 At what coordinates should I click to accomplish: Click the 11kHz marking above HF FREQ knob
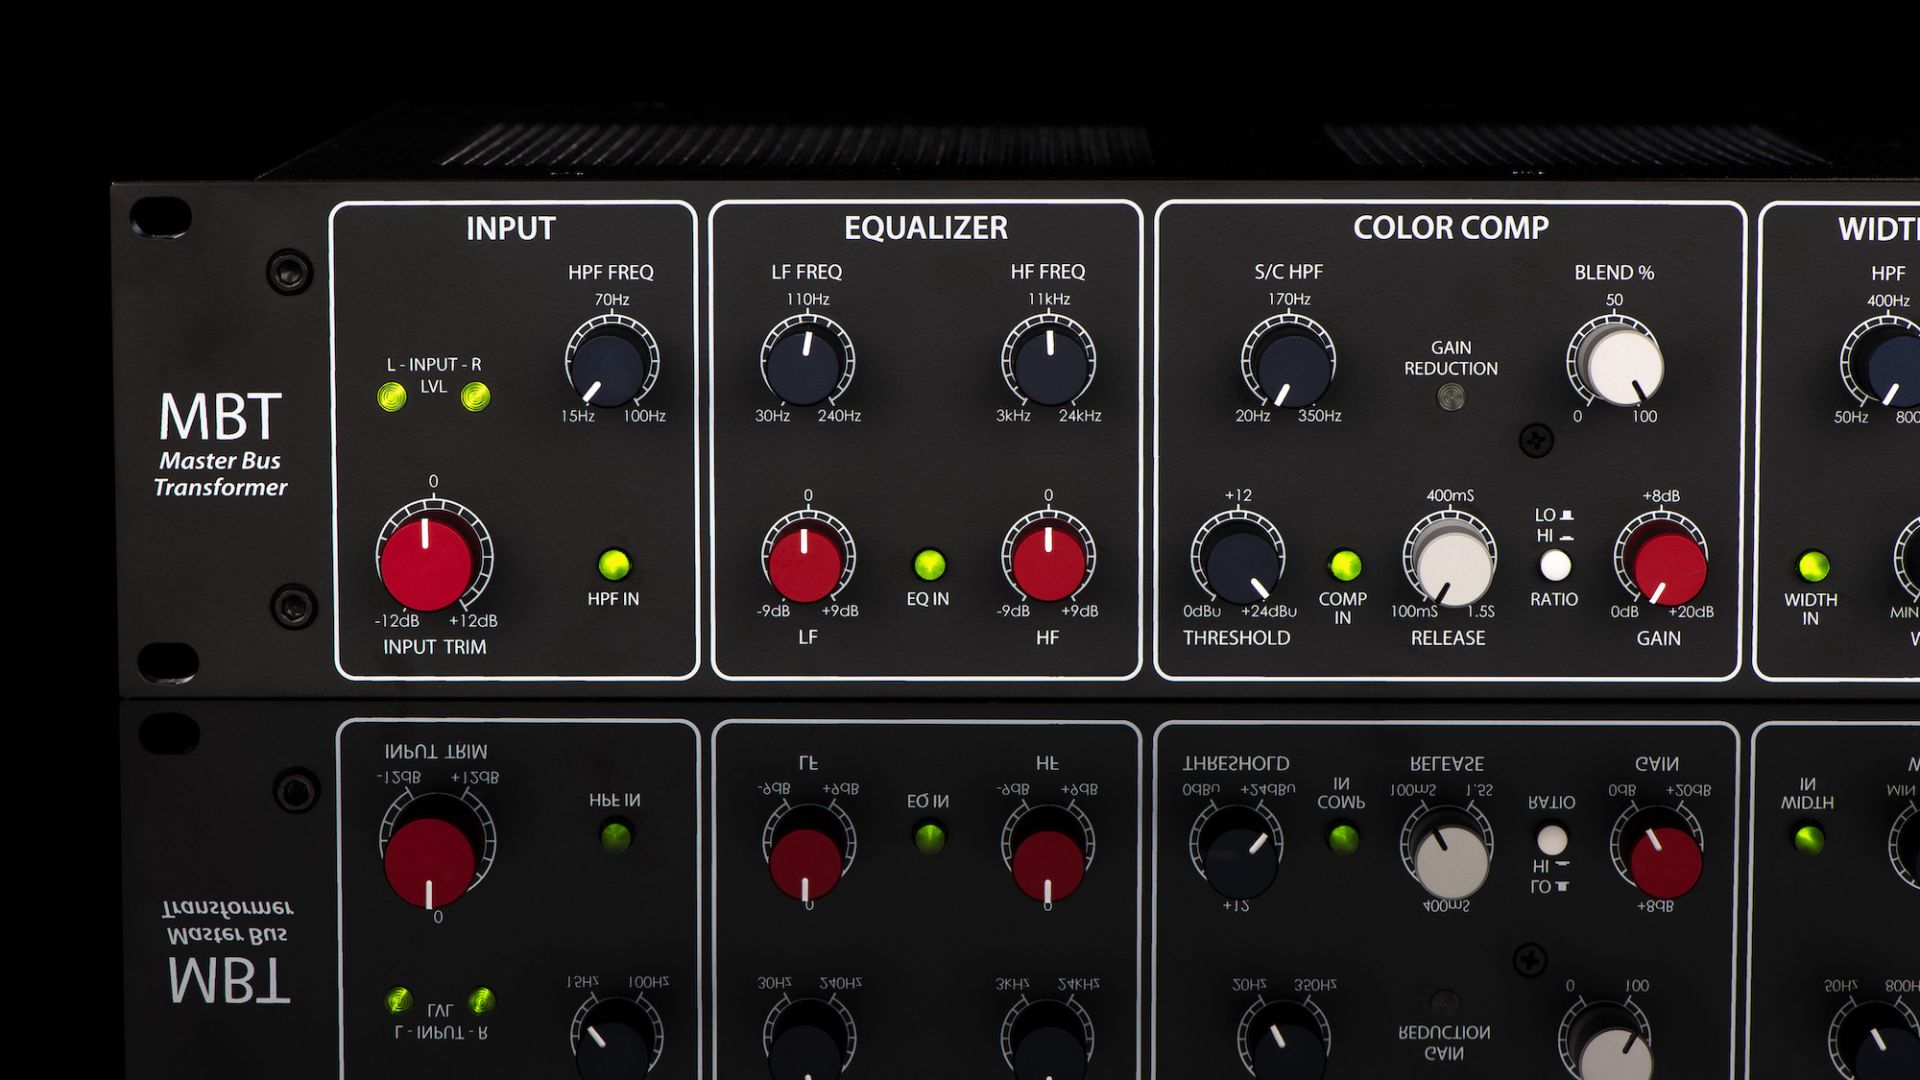click(x=1049, y=299)
